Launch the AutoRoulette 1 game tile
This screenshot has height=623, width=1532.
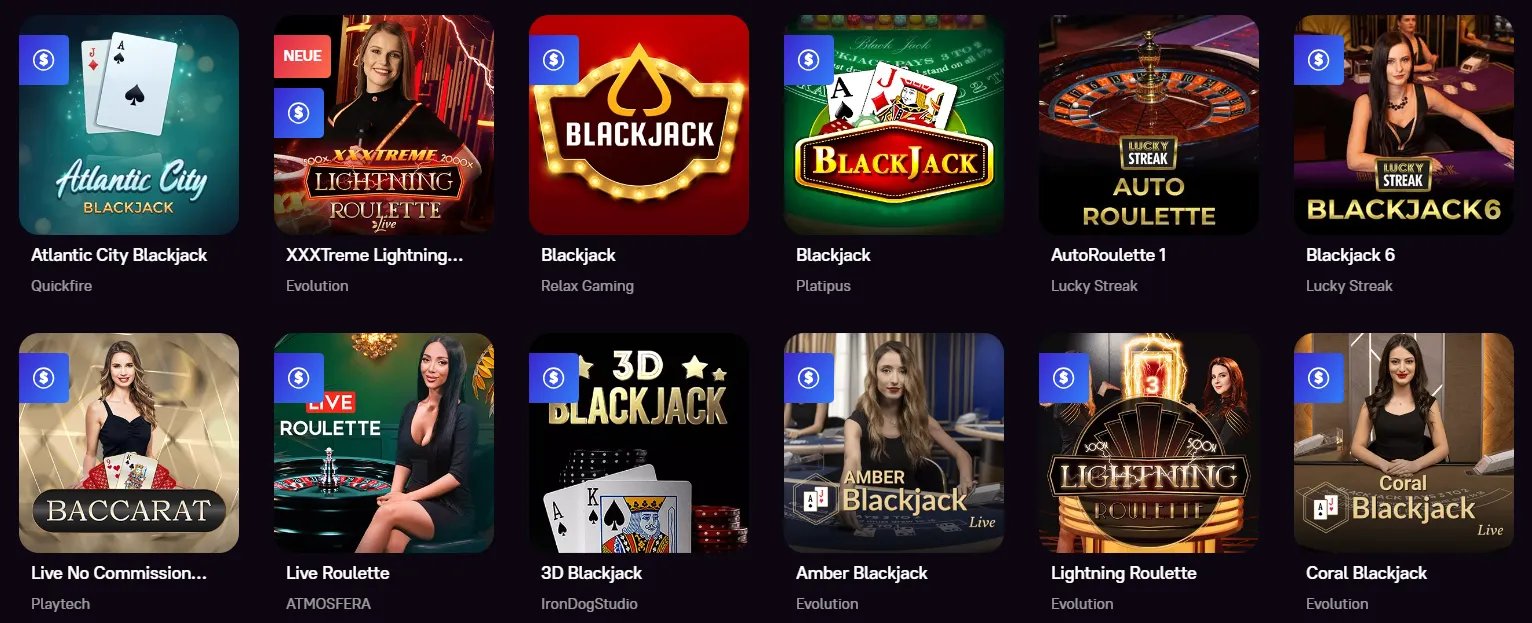tap(1148, 125)
